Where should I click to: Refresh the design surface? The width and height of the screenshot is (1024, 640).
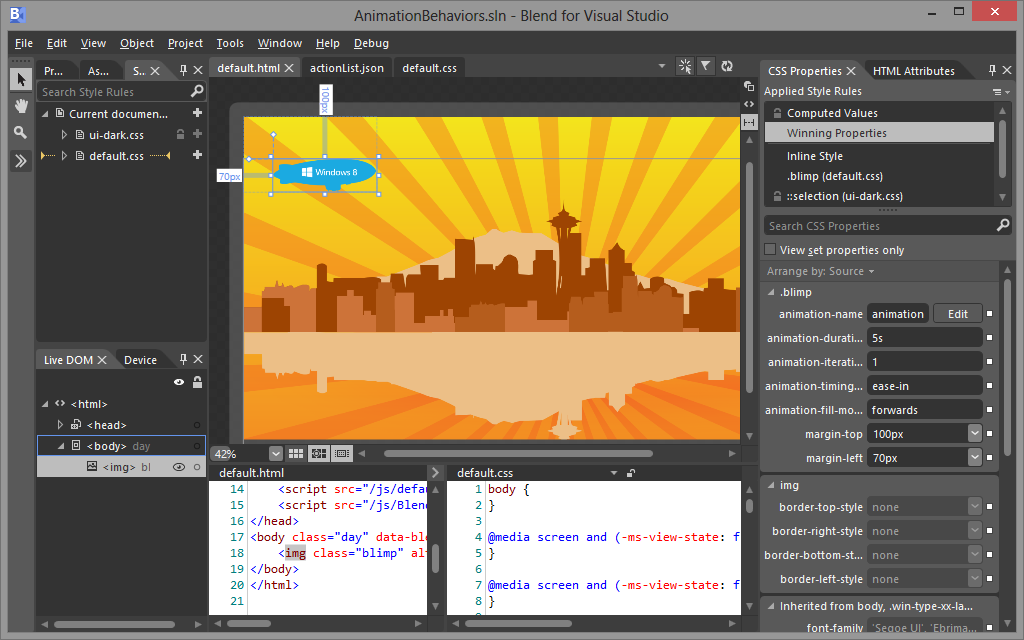(x=727, y=66)
